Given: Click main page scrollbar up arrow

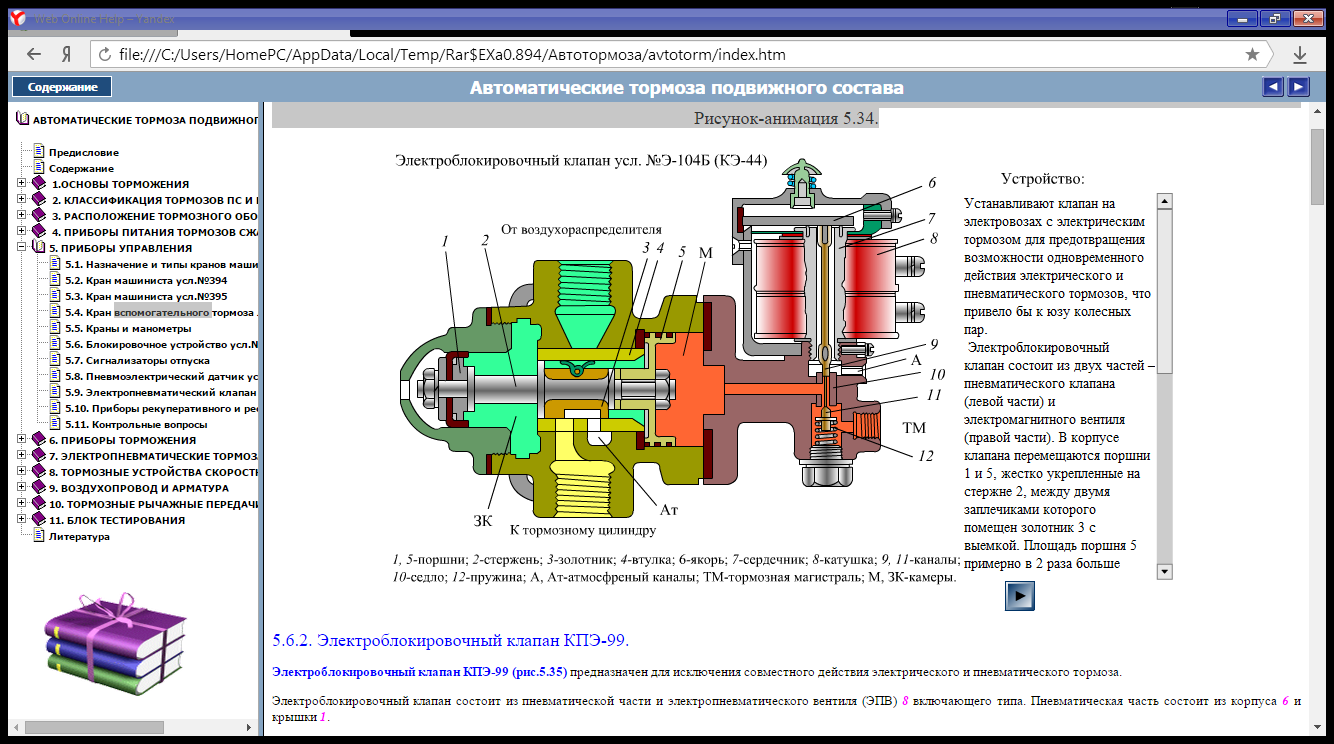Looking at the screenshot, I should [x=1317, y=109].
